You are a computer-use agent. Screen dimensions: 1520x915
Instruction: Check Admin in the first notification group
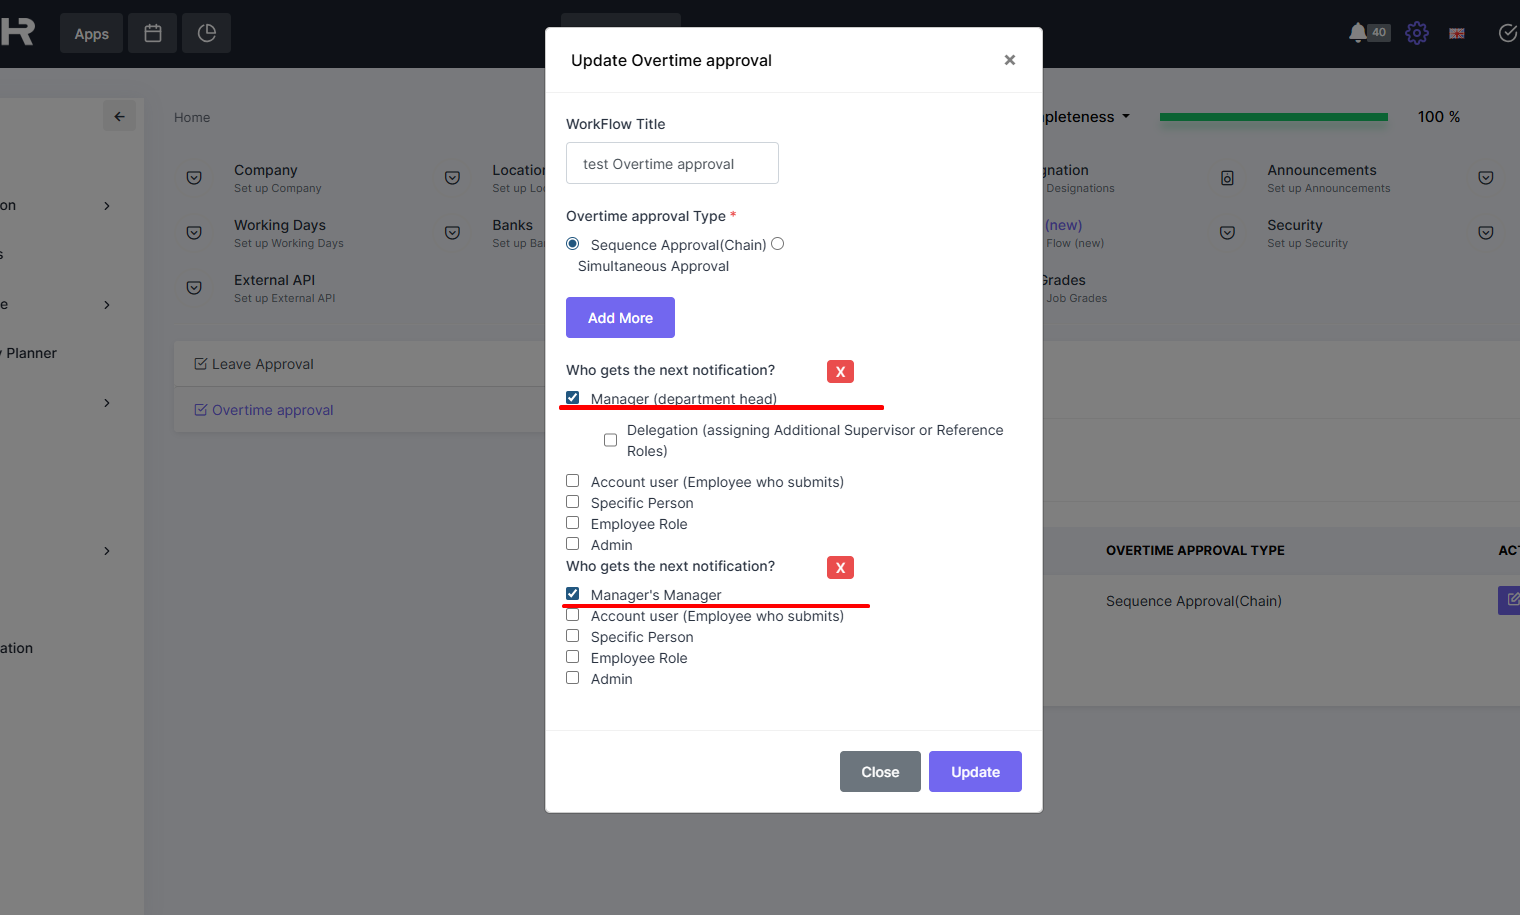pyautogui.click(x=573, y=544)
